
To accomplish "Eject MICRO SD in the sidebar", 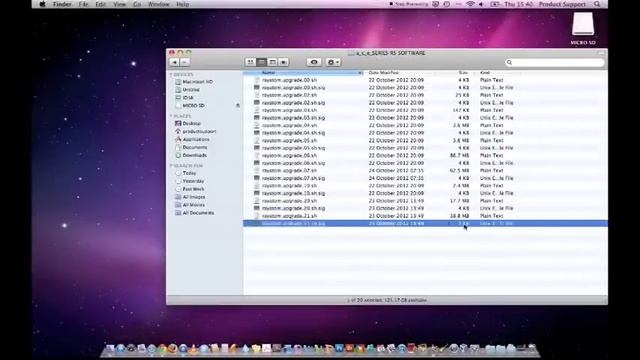I will pyautogui.click(x=238, y=106).
